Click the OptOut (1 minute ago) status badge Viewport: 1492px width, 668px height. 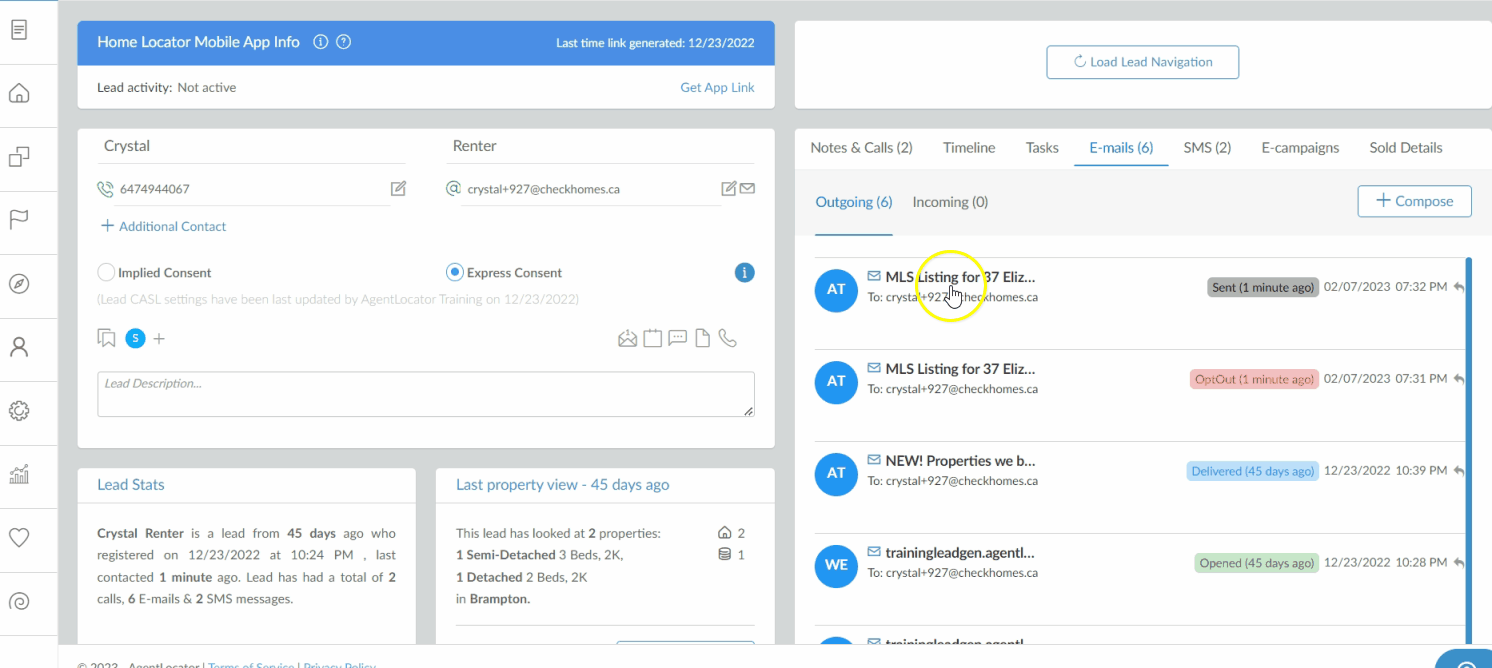click(1254, 379)
